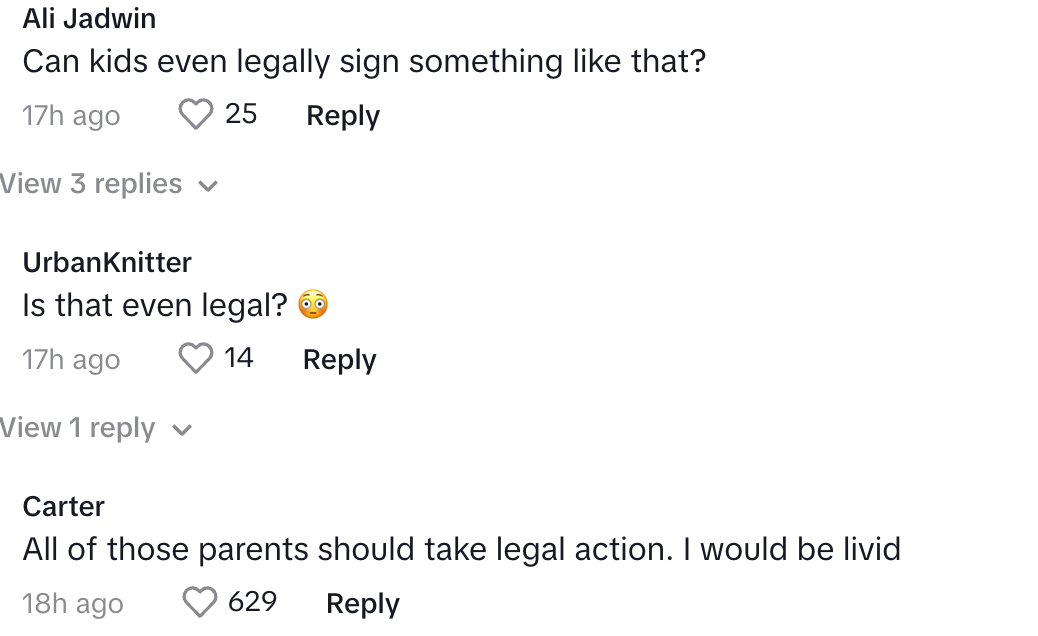The height and width of the screenshot is (636, 1038).
Task: Like Ali Jadwin's comment with the heart
Action: (x=196, y=115)
